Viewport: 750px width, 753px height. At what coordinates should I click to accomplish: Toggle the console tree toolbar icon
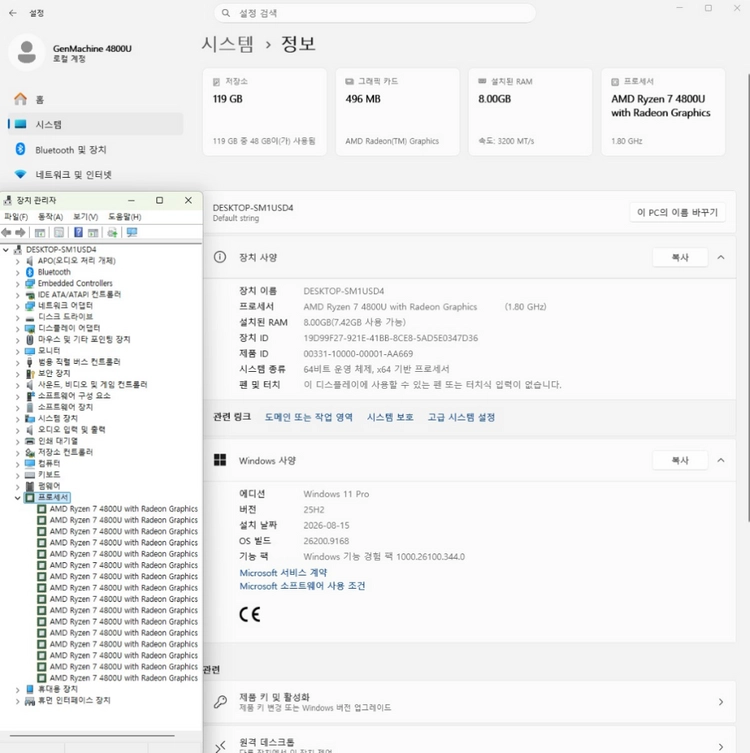coord(40,233)
